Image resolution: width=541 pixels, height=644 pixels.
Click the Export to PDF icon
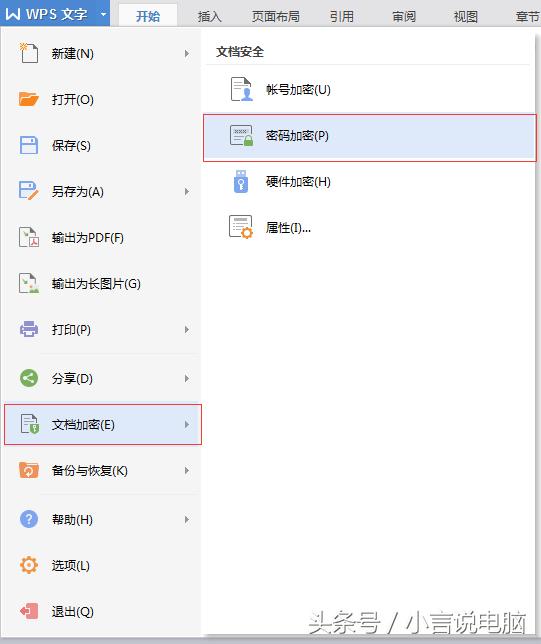coord(29,237)
